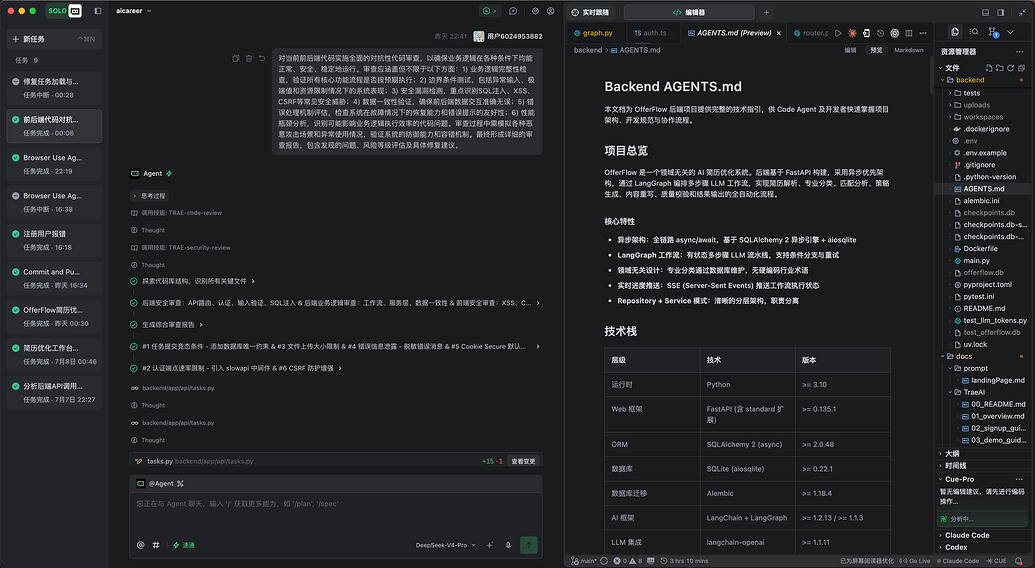Click the Markdown language label
This screenshot has height=568, width=1035.
908,50
